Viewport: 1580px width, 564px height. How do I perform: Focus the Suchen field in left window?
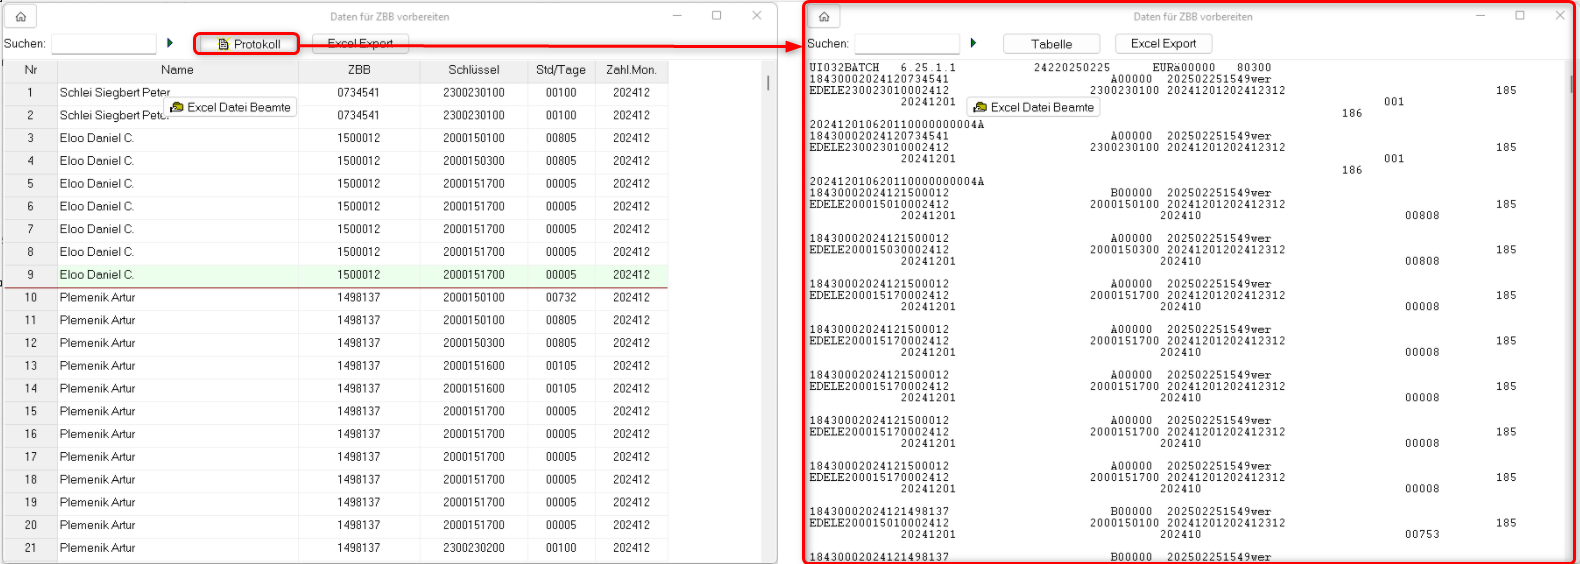[x=104, y=44]
